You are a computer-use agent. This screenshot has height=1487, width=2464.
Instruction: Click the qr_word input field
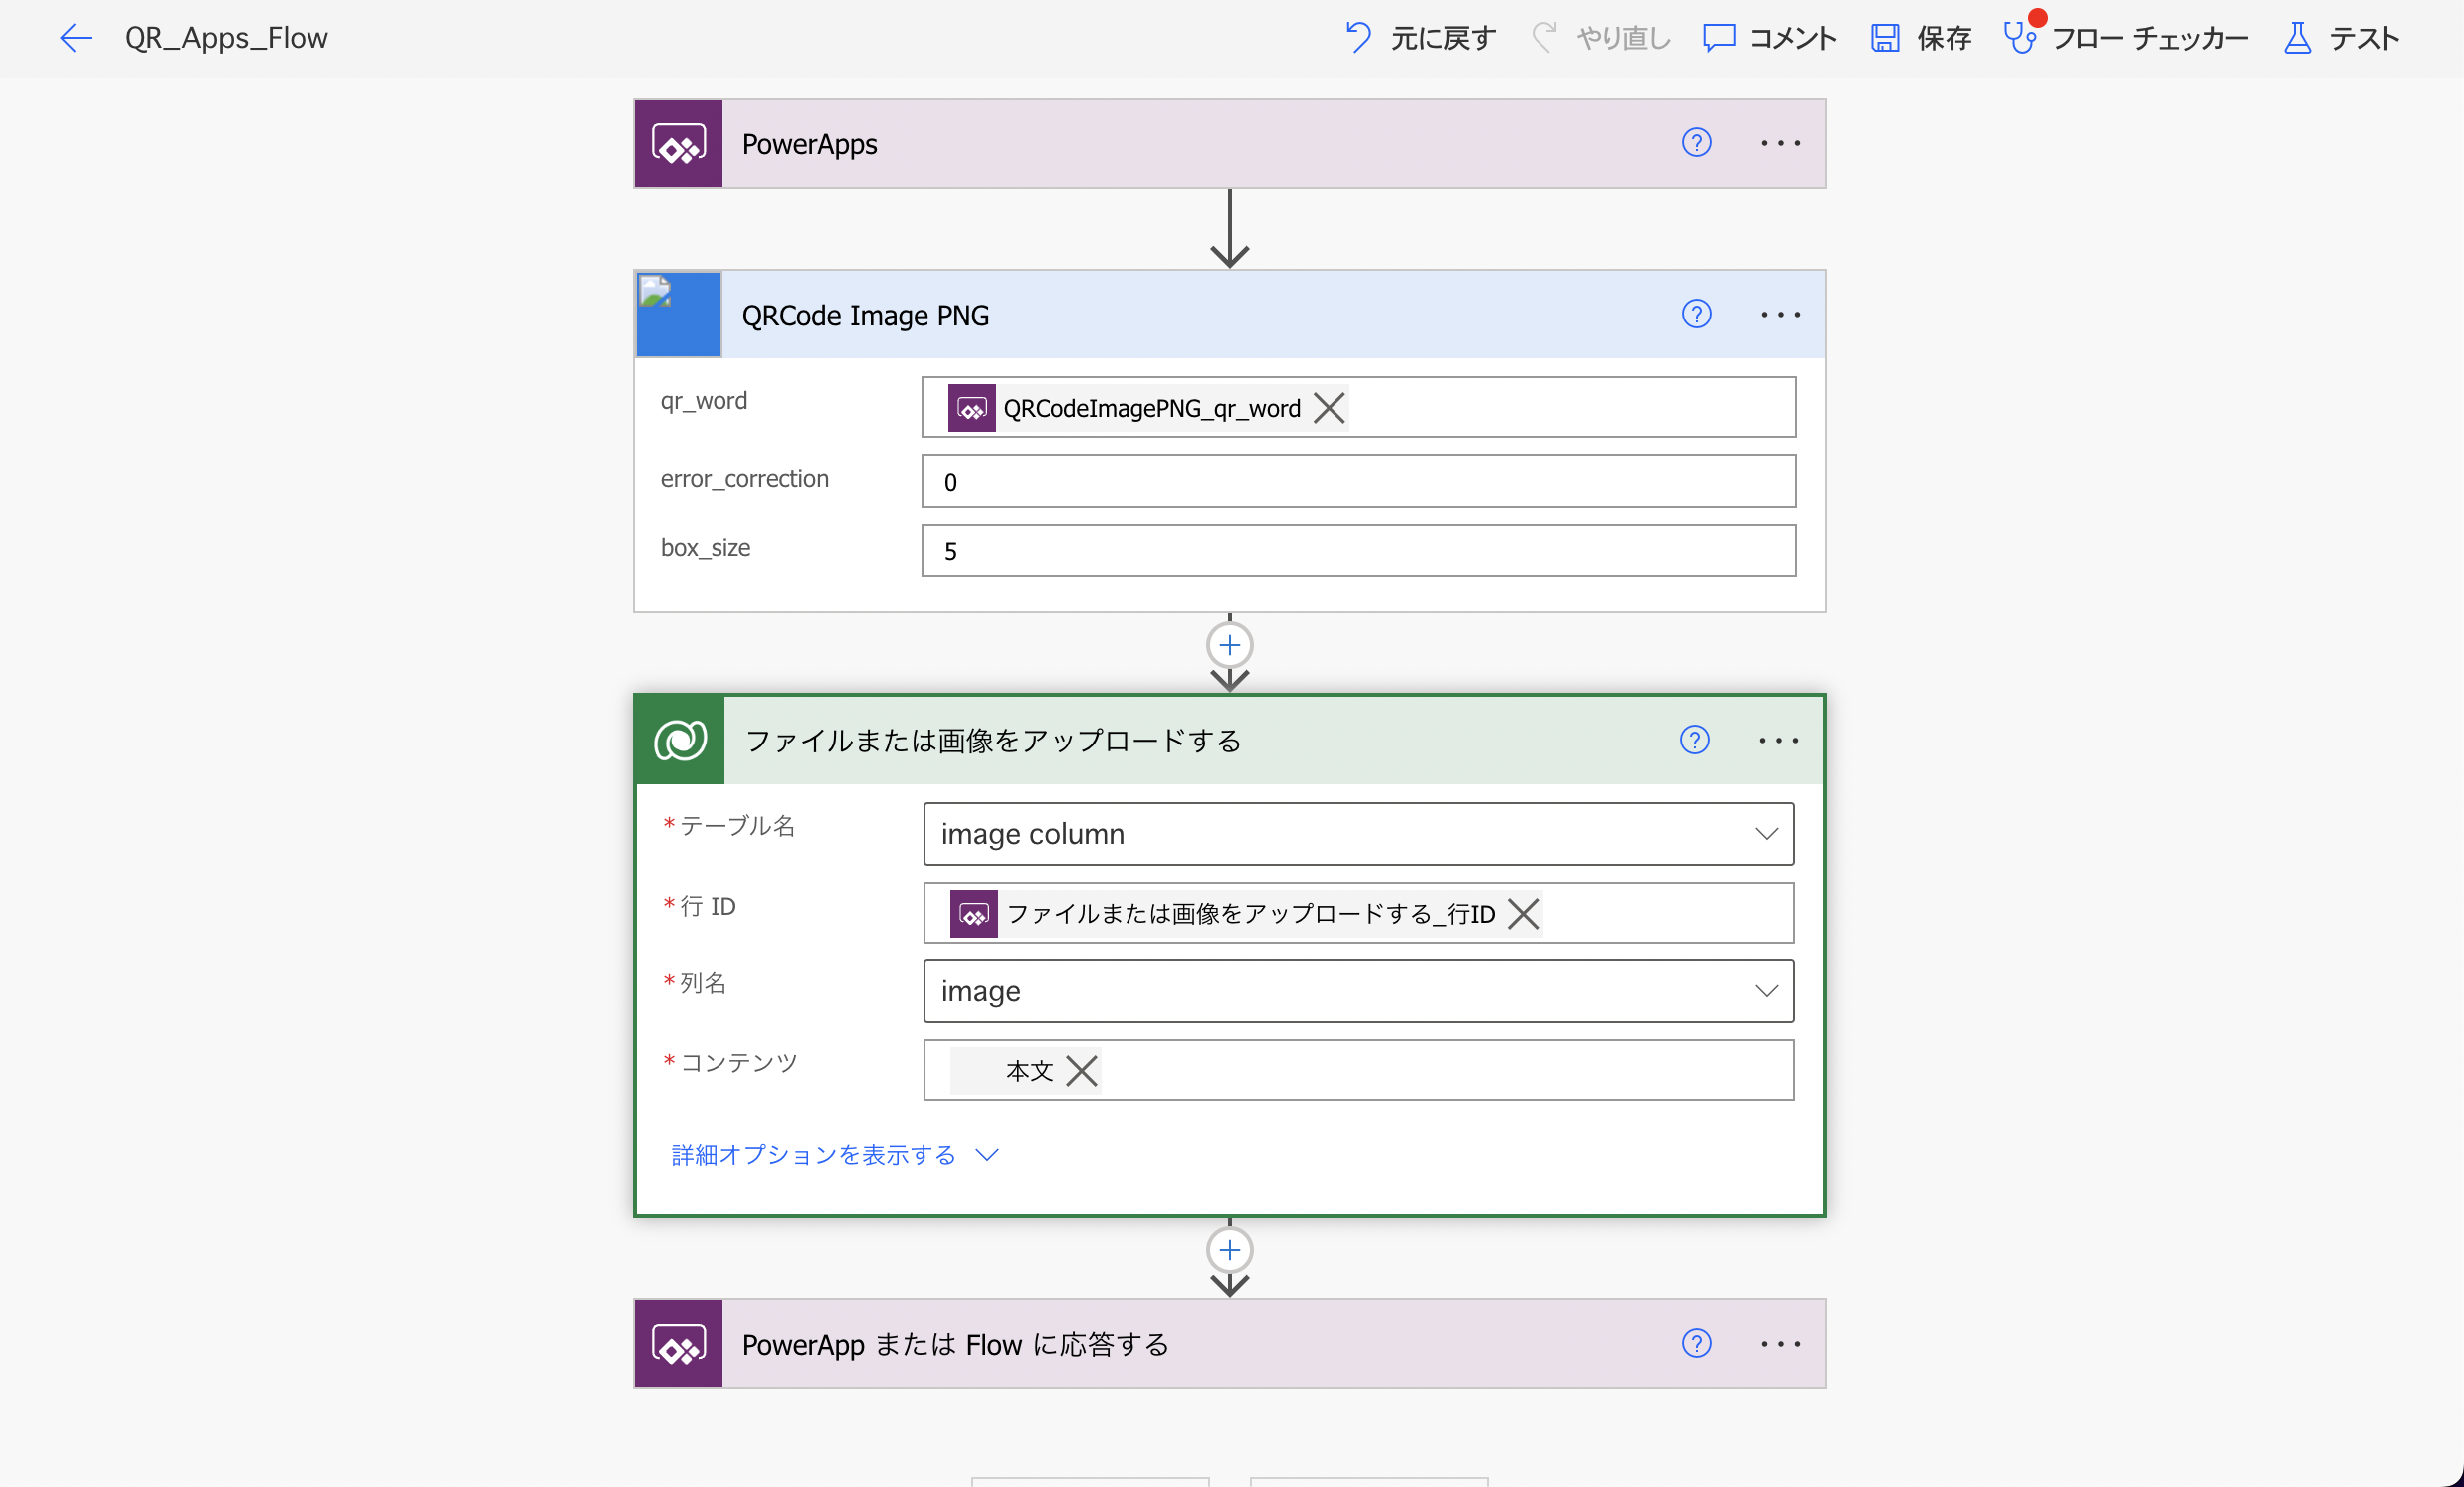pyautogui.click(x=1359, y=407)
